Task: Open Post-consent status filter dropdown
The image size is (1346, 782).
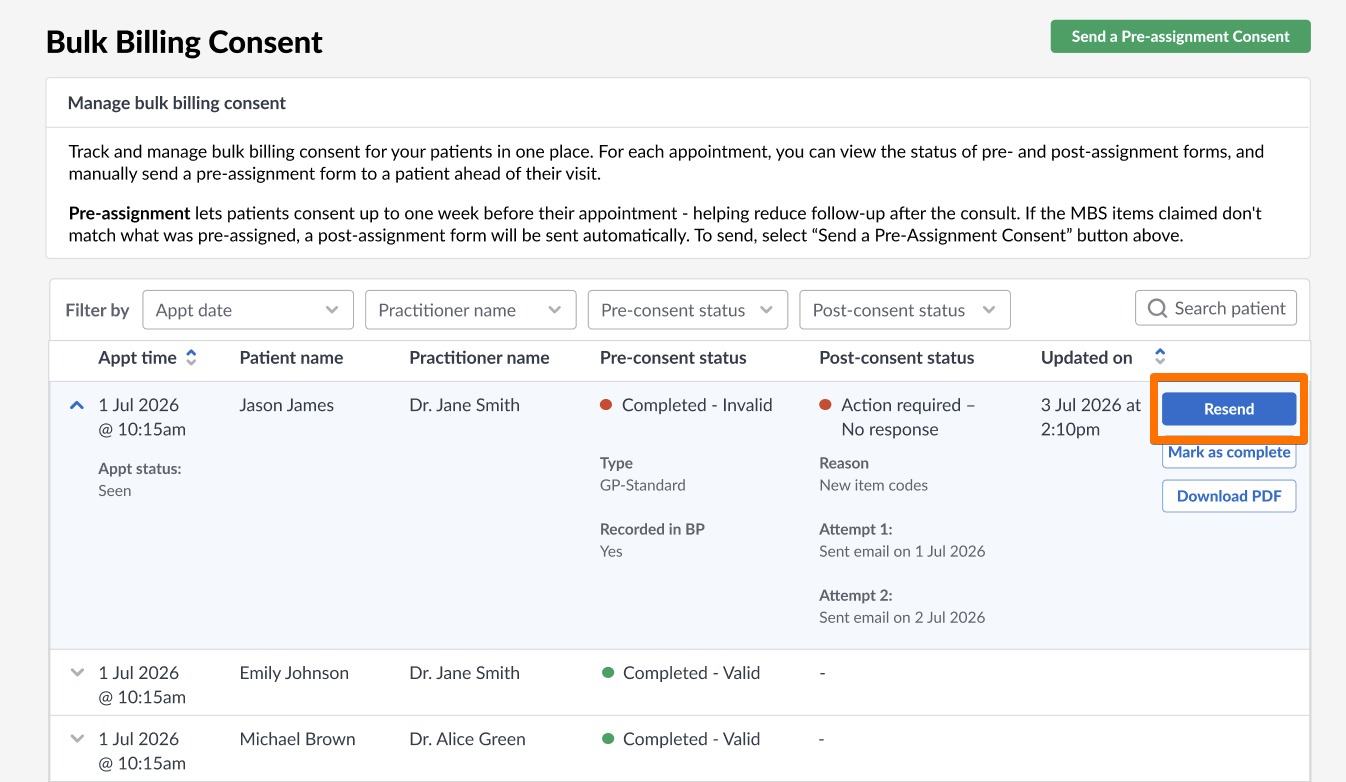Action: 905,310
